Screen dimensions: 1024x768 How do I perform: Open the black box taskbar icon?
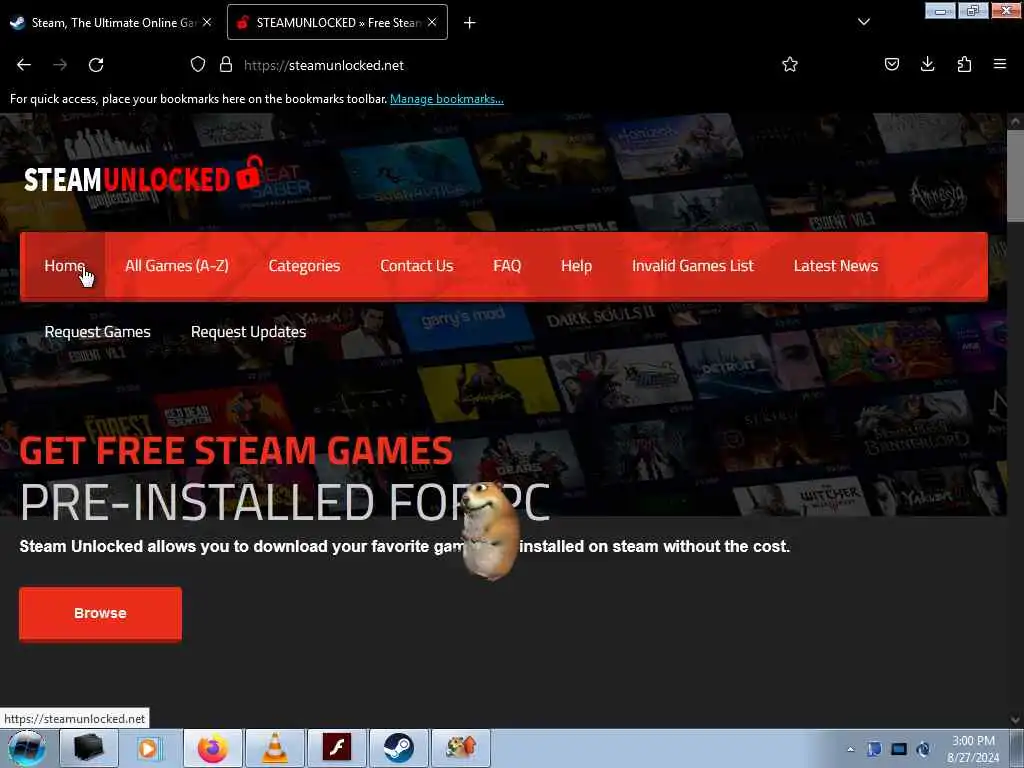click(89, 748)
